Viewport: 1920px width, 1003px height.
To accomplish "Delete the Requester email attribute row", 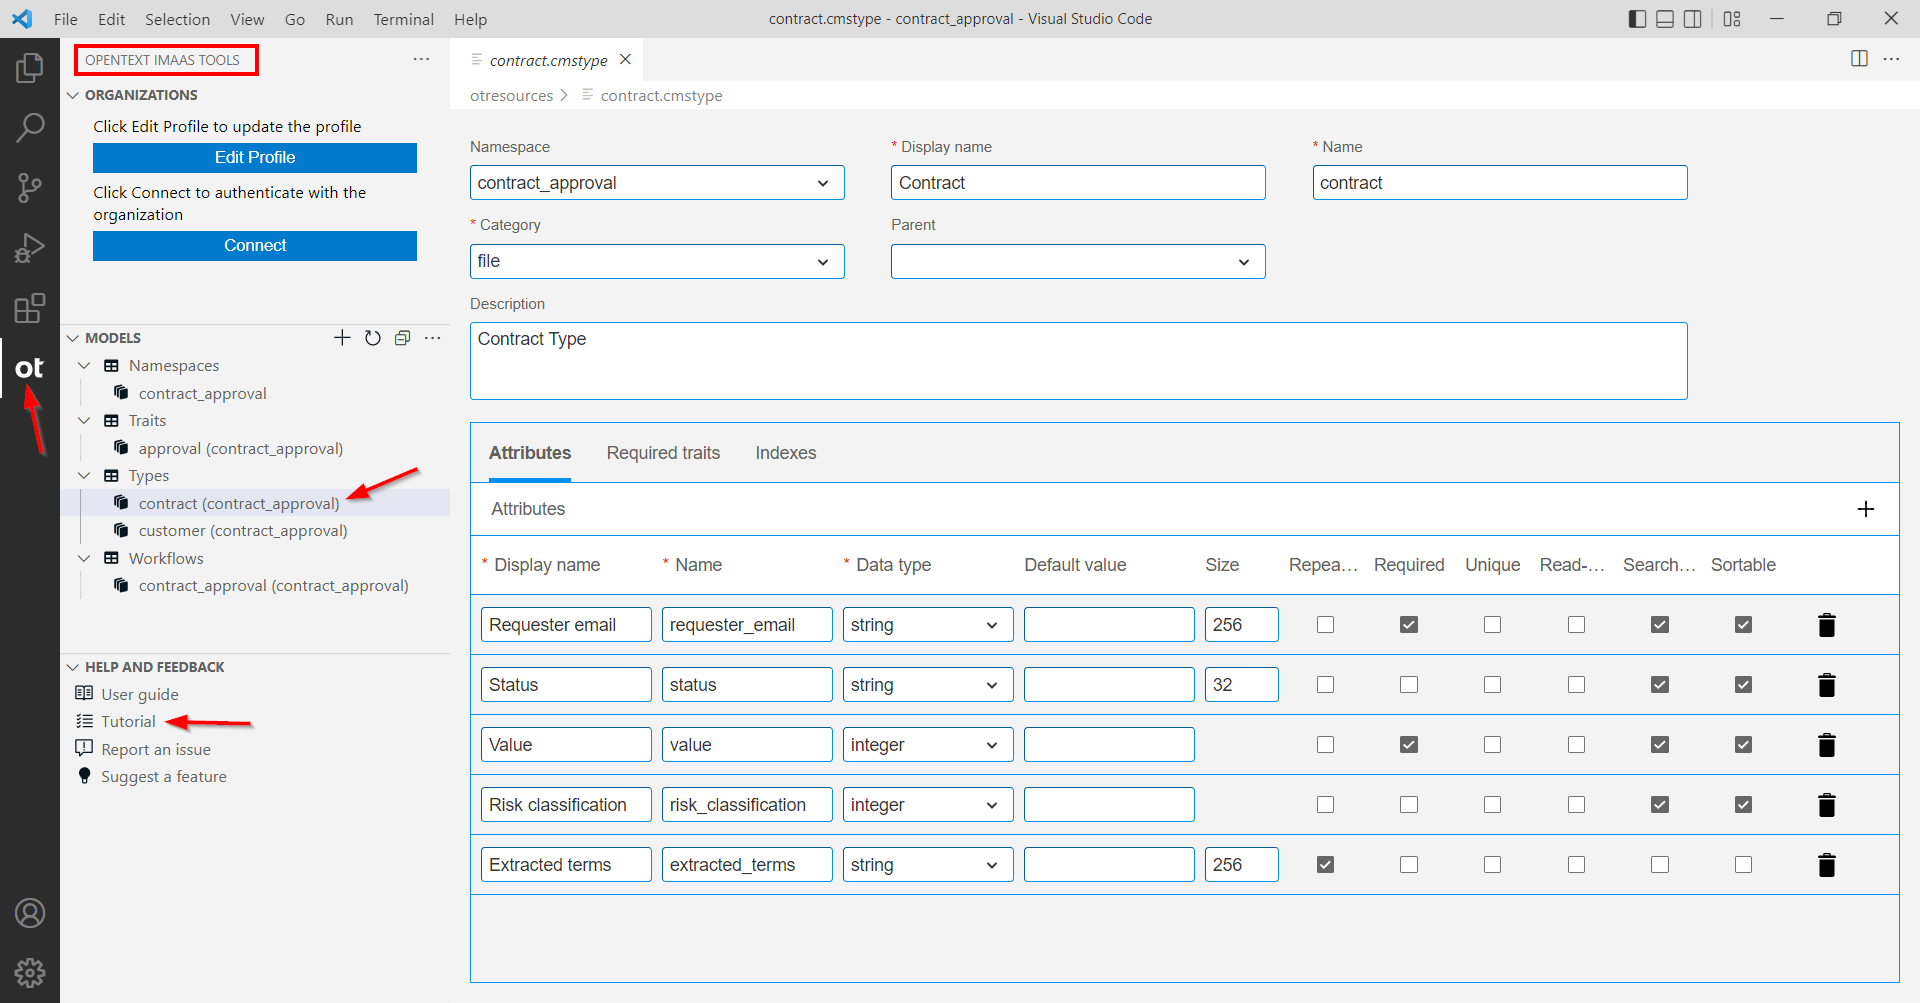I will point(1826,625).
